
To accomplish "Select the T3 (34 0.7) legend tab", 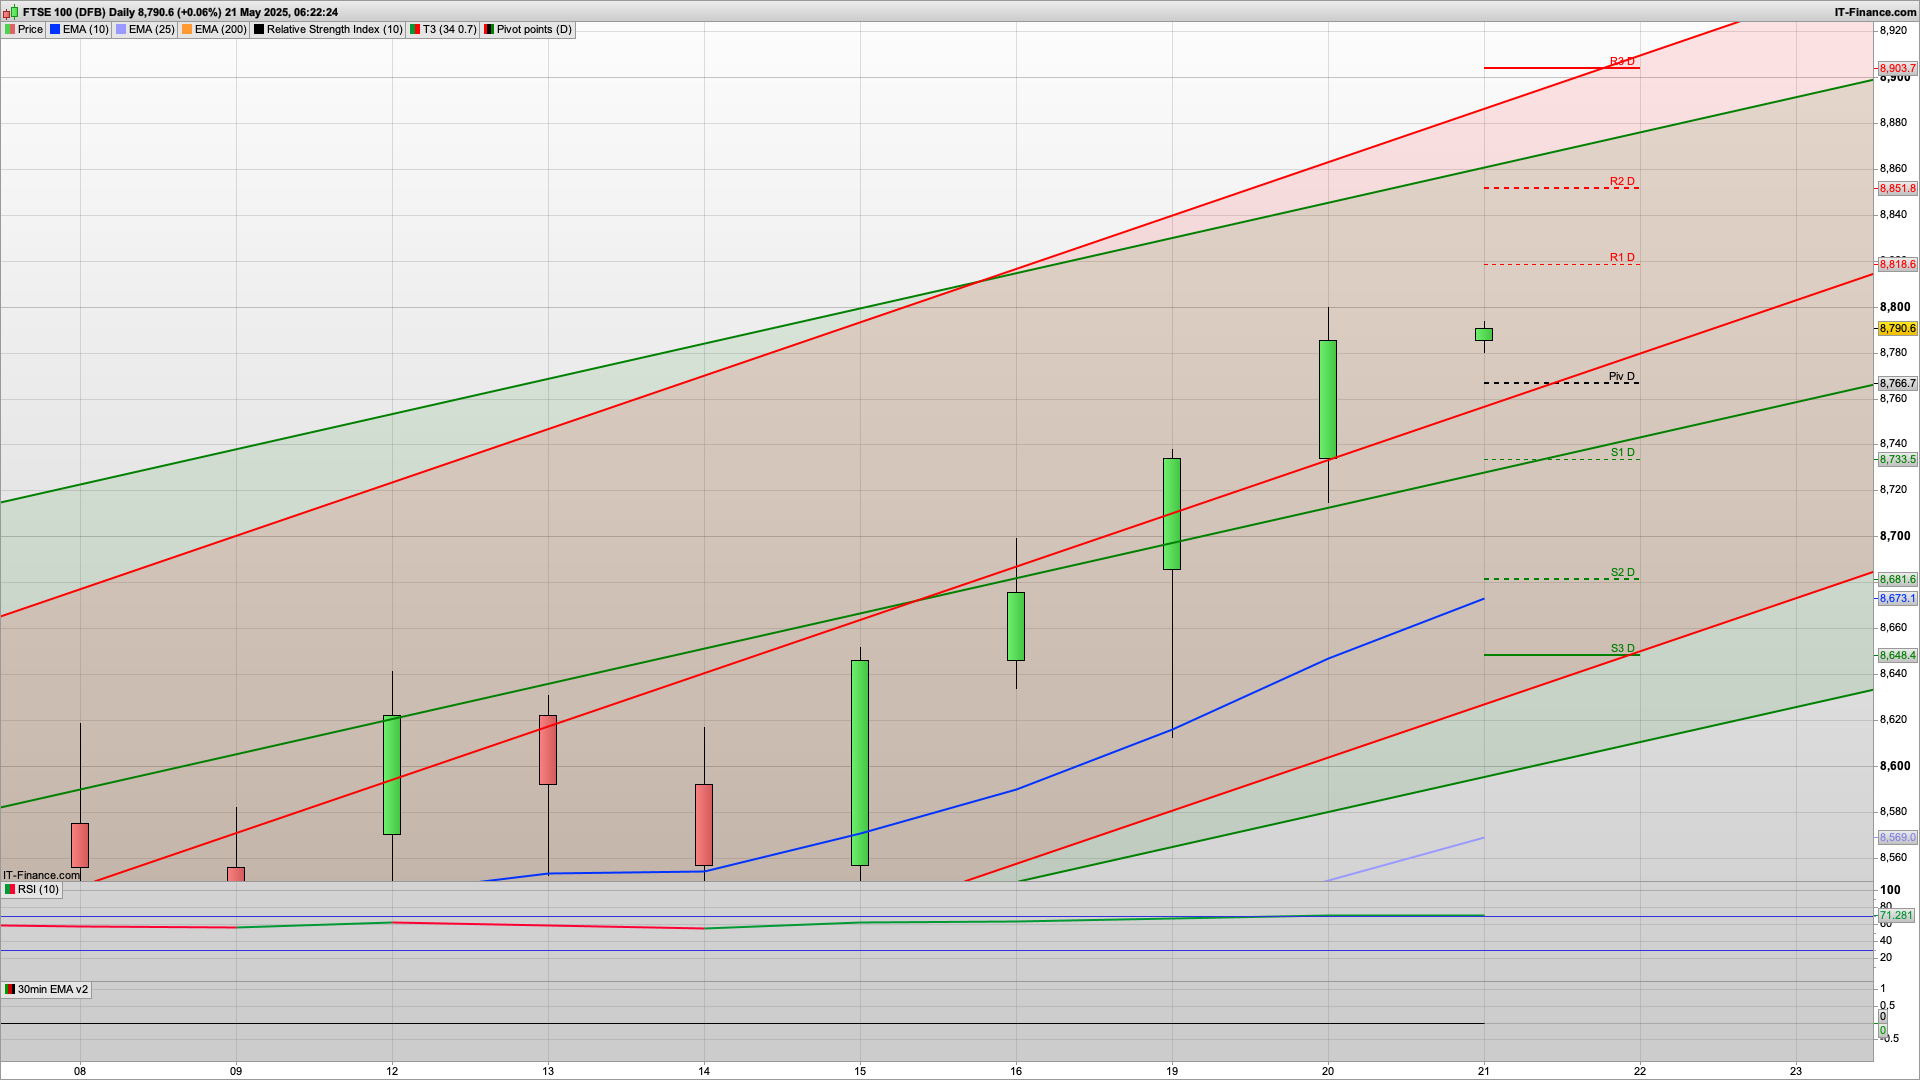I will tap(449, 29).
